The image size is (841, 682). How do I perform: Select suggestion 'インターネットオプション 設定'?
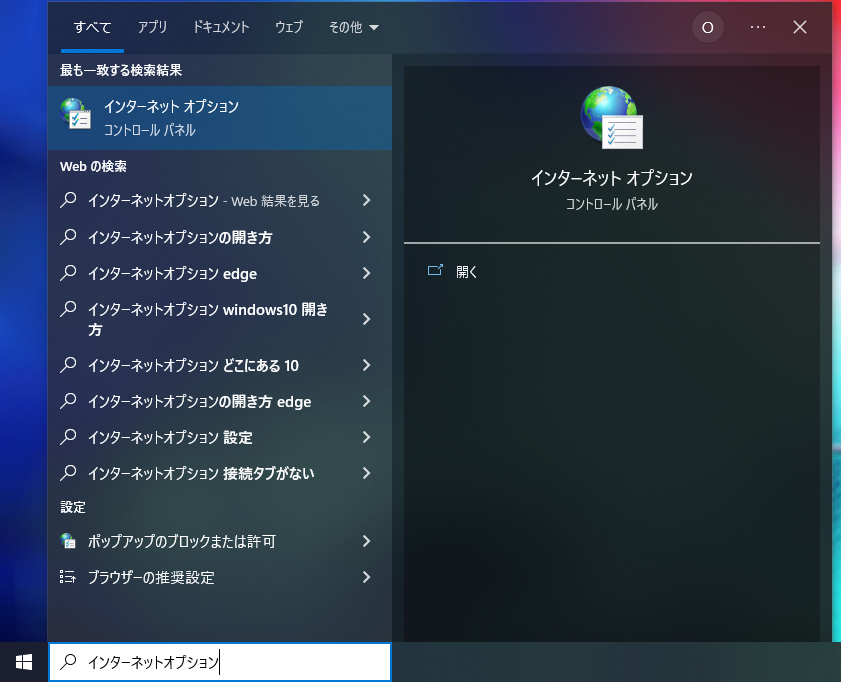click(x=170, y=438)
